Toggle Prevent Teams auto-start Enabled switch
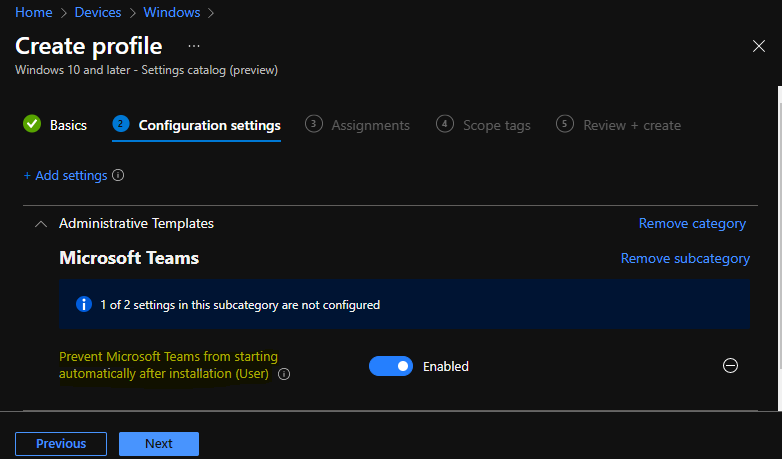The height and width of the screenshot is (459, 782). pyautogui.click(x=391, y=366)
